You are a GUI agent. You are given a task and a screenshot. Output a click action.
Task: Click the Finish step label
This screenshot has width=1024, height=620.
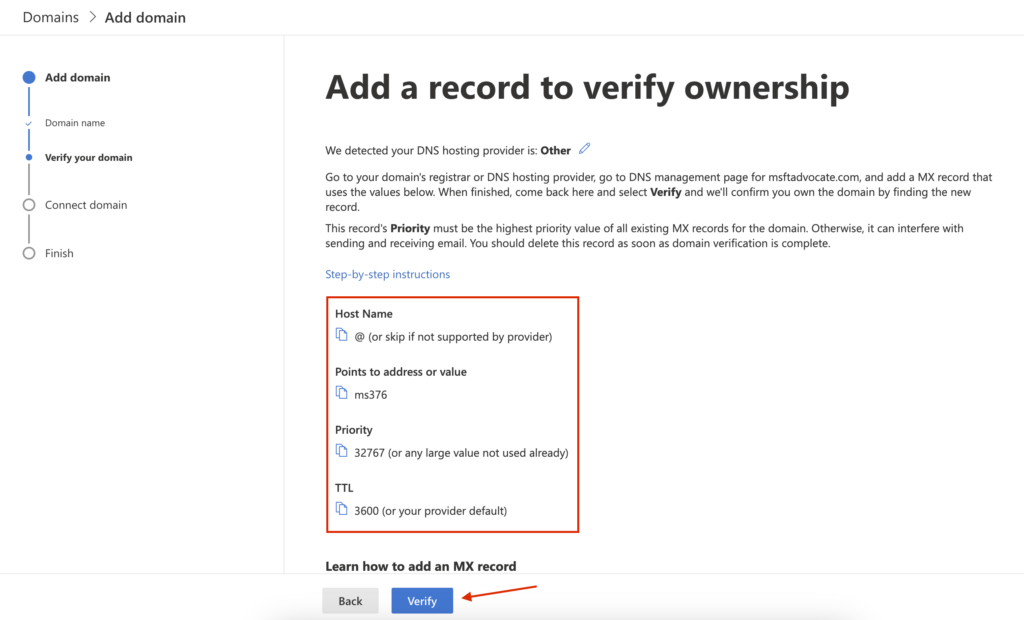point(59,253)
